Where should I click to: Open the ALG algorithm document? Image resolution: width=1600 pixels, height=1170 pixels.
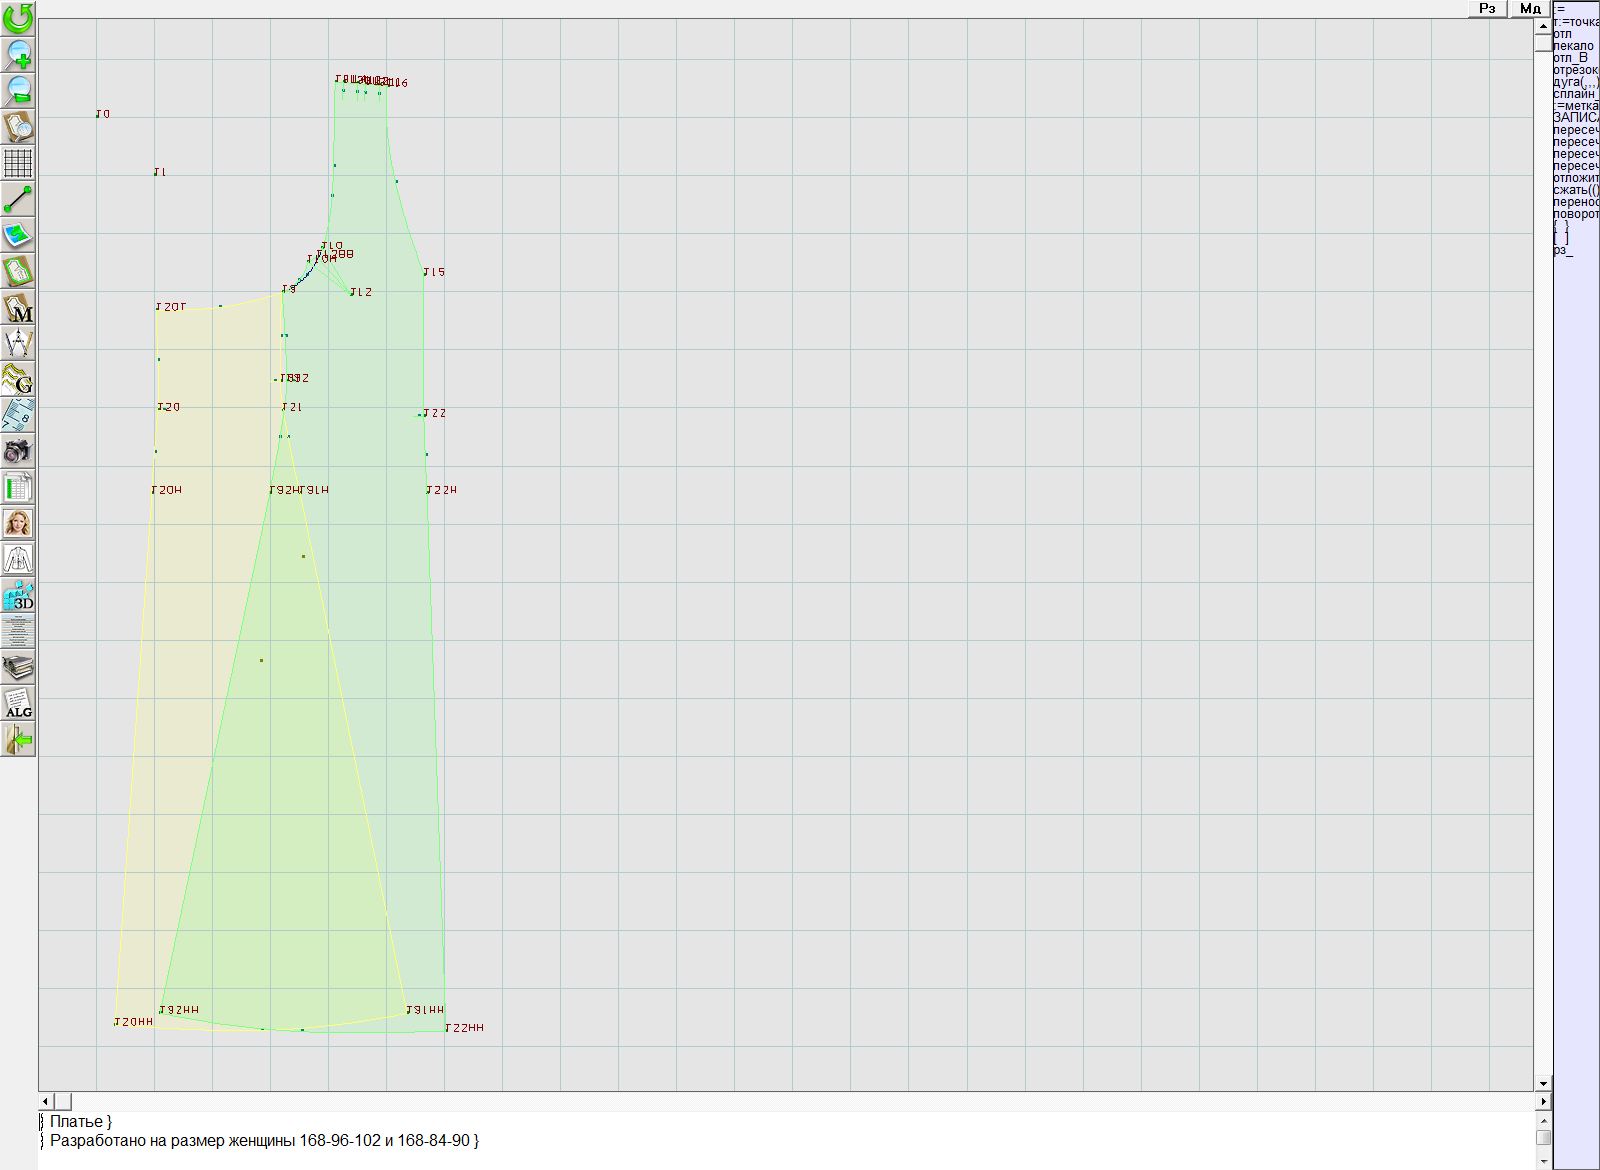point(18,703)
